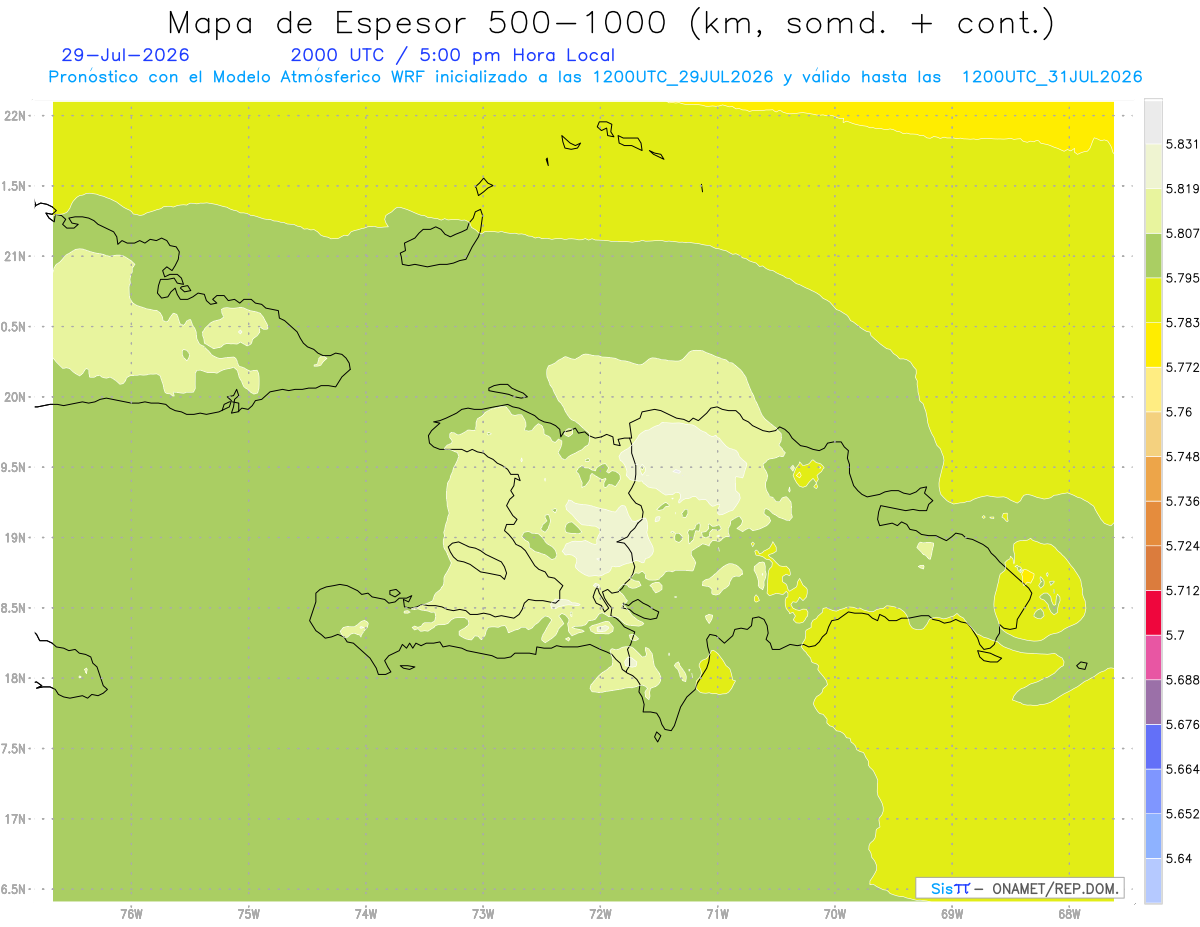Select the 73W longitude label
The height and width of the screenshot is (927, 1200).
(483, 913)
